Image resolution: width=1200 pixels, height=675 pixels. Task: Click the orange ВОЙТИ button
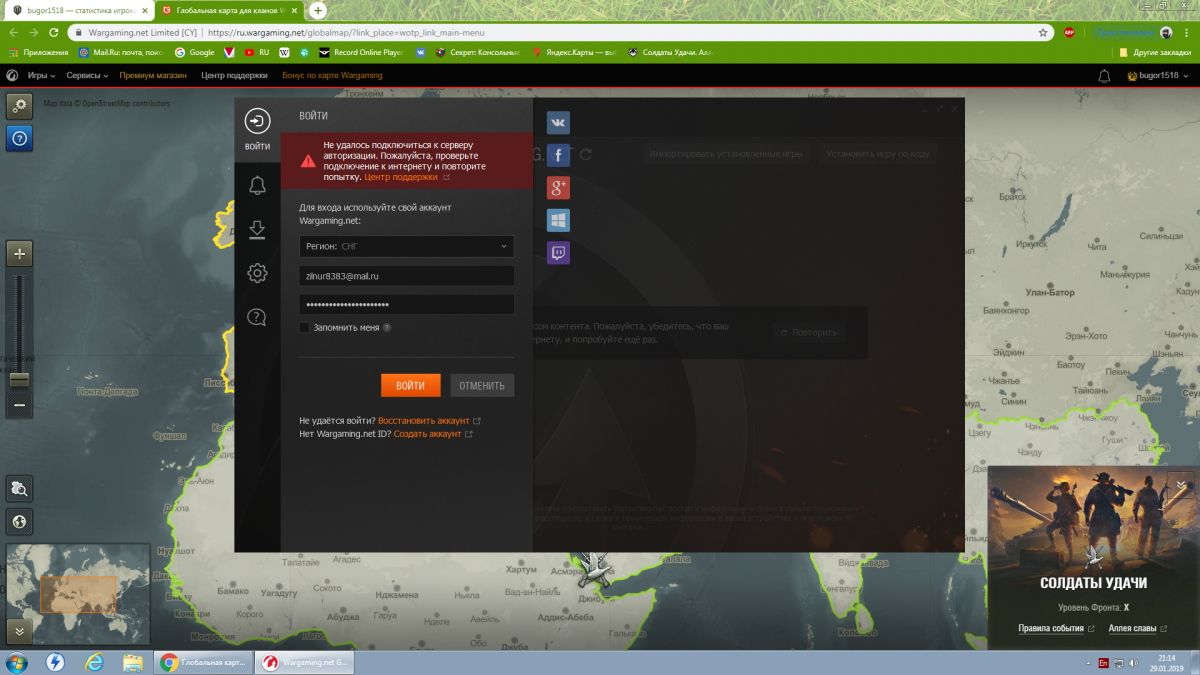point(410,385)
